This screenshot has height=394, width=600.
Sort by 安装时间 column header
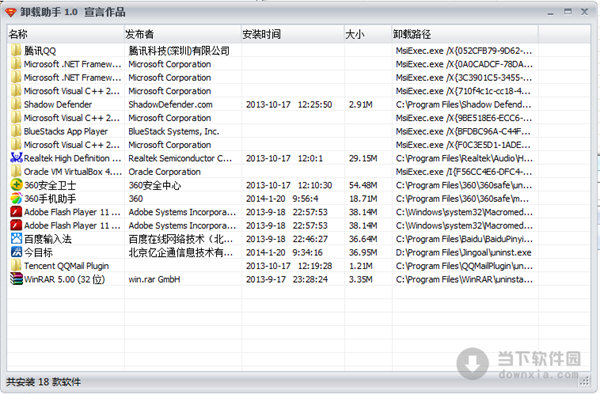293,34
